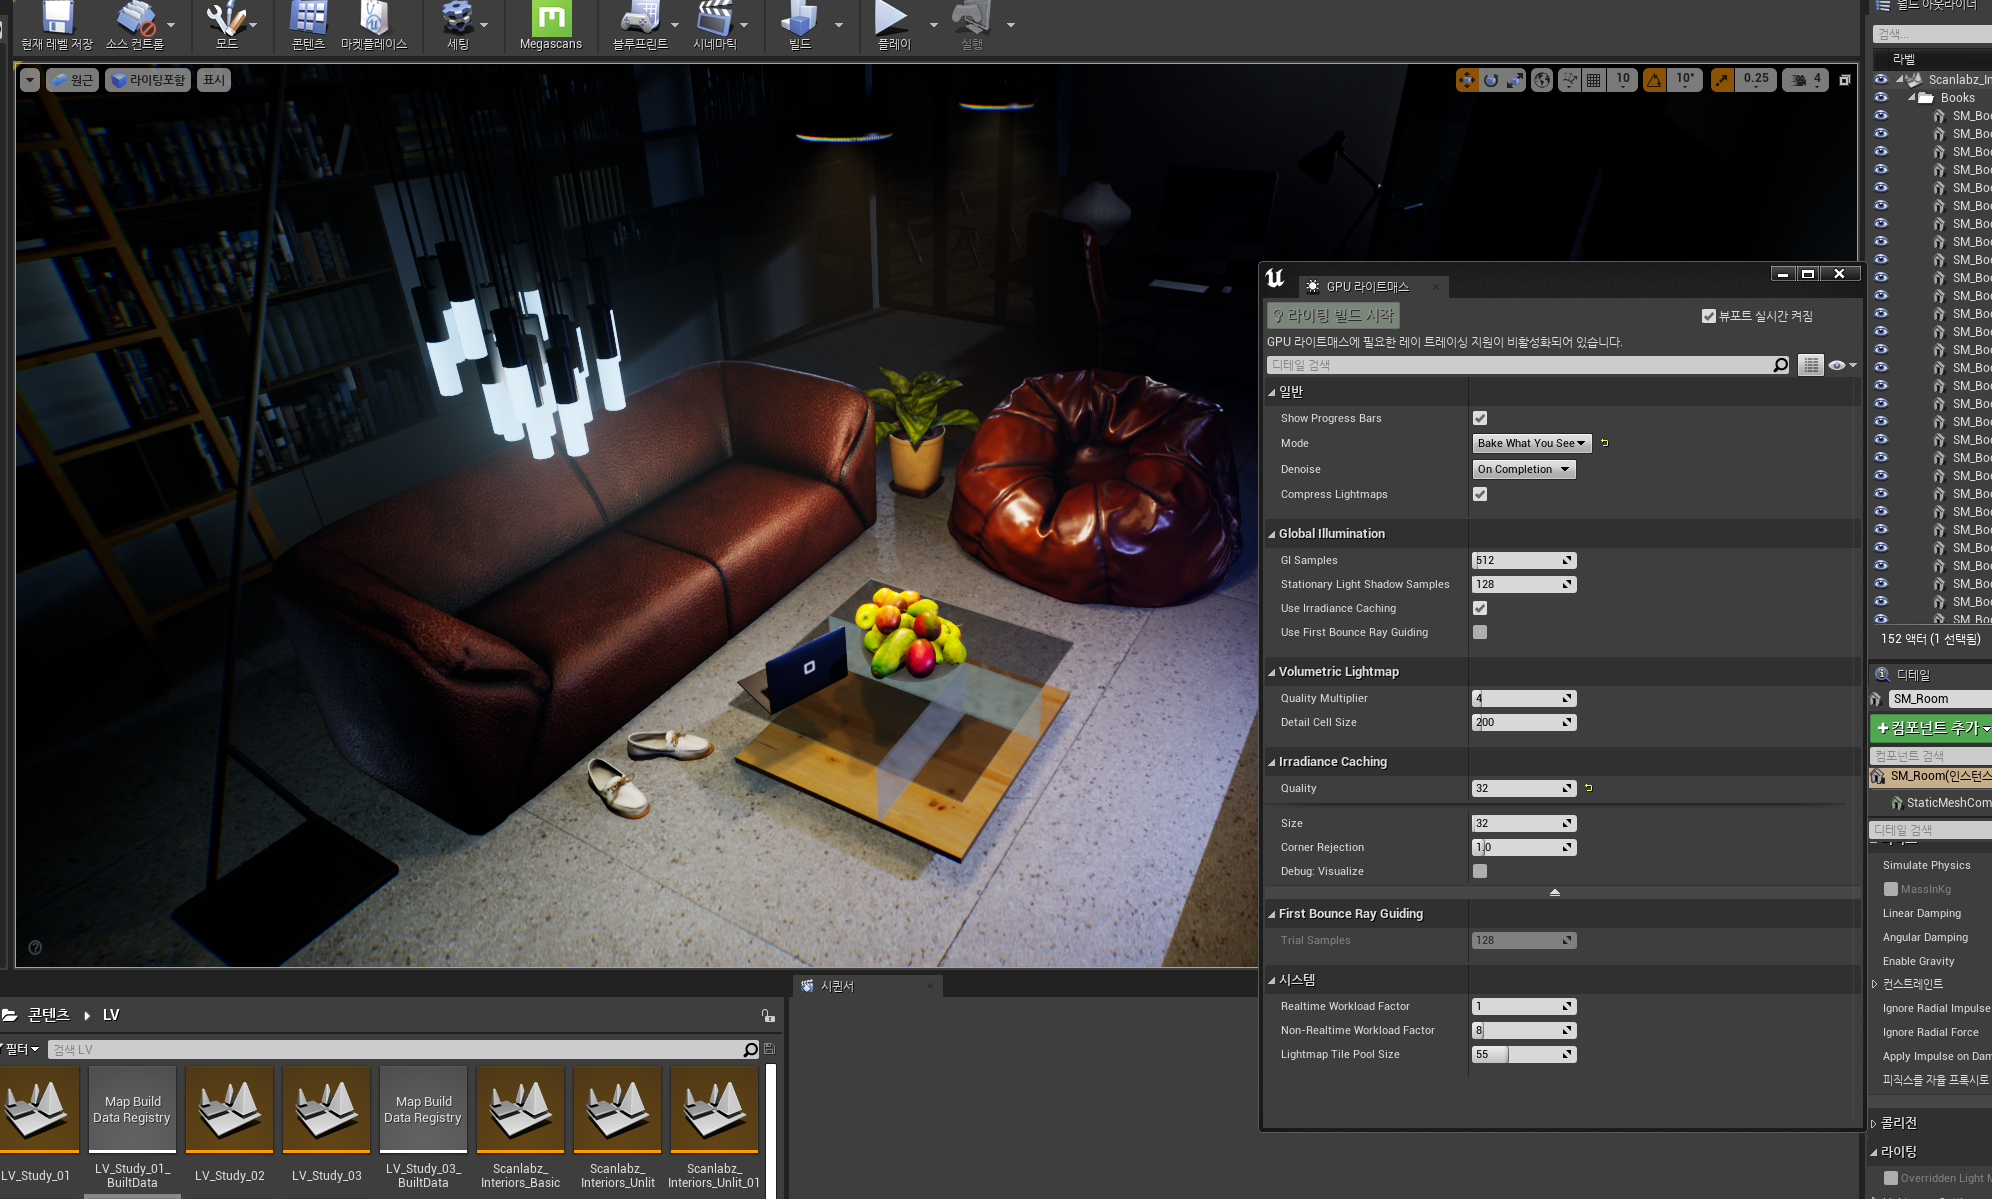Toggle Show Progress Bars checkbox
Image resolution: width=1992 pixels, height=1199 pixels.
click(x=1480, y=418)
